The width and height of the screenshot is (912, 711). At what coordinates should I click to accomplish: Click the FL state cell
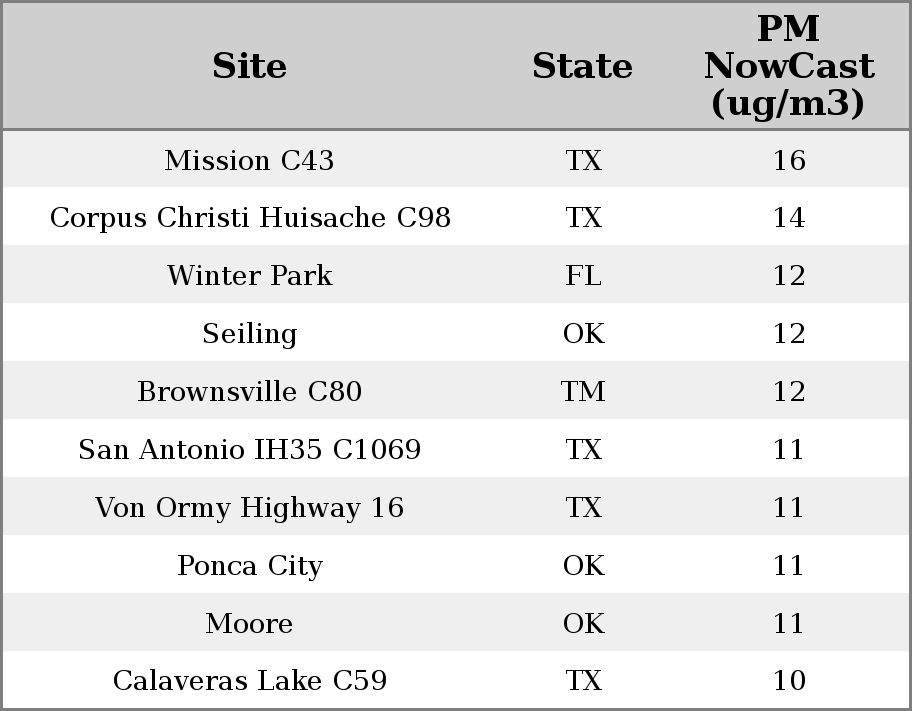(x=583, y=276)
